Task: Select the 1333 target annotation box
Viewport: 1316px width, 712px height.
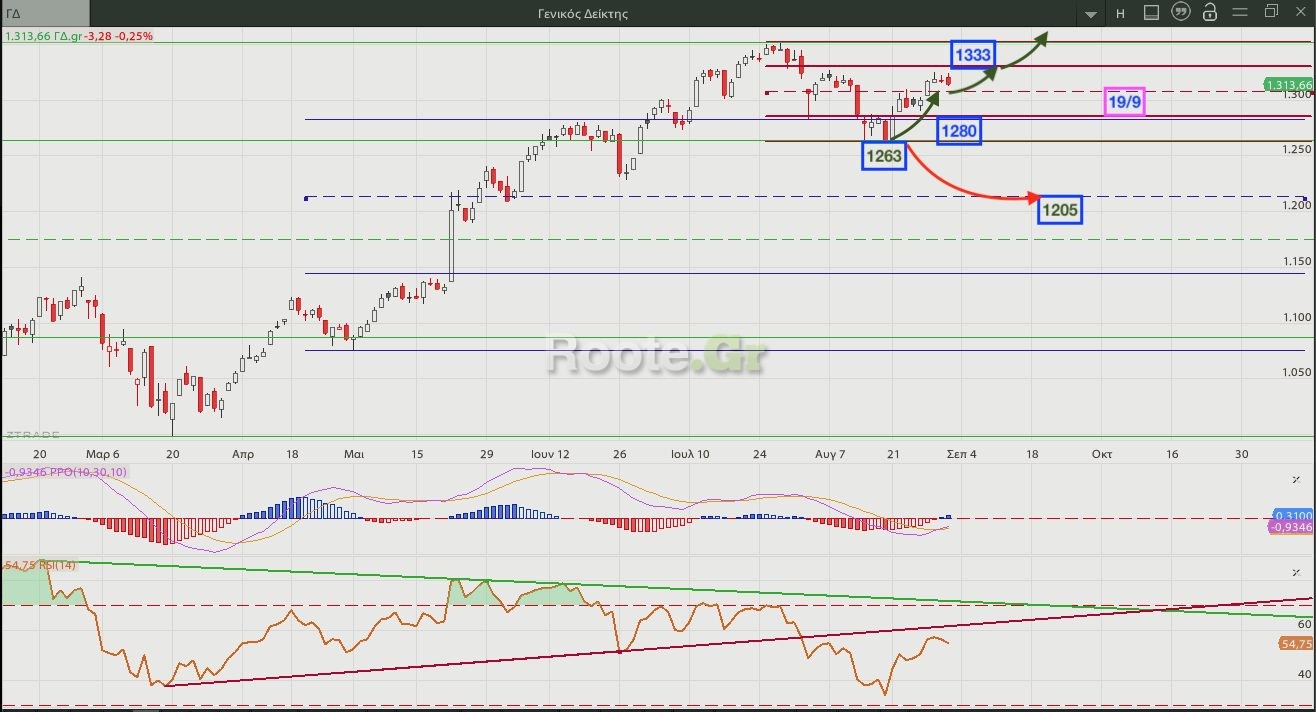Action: [x=973, y=55]
